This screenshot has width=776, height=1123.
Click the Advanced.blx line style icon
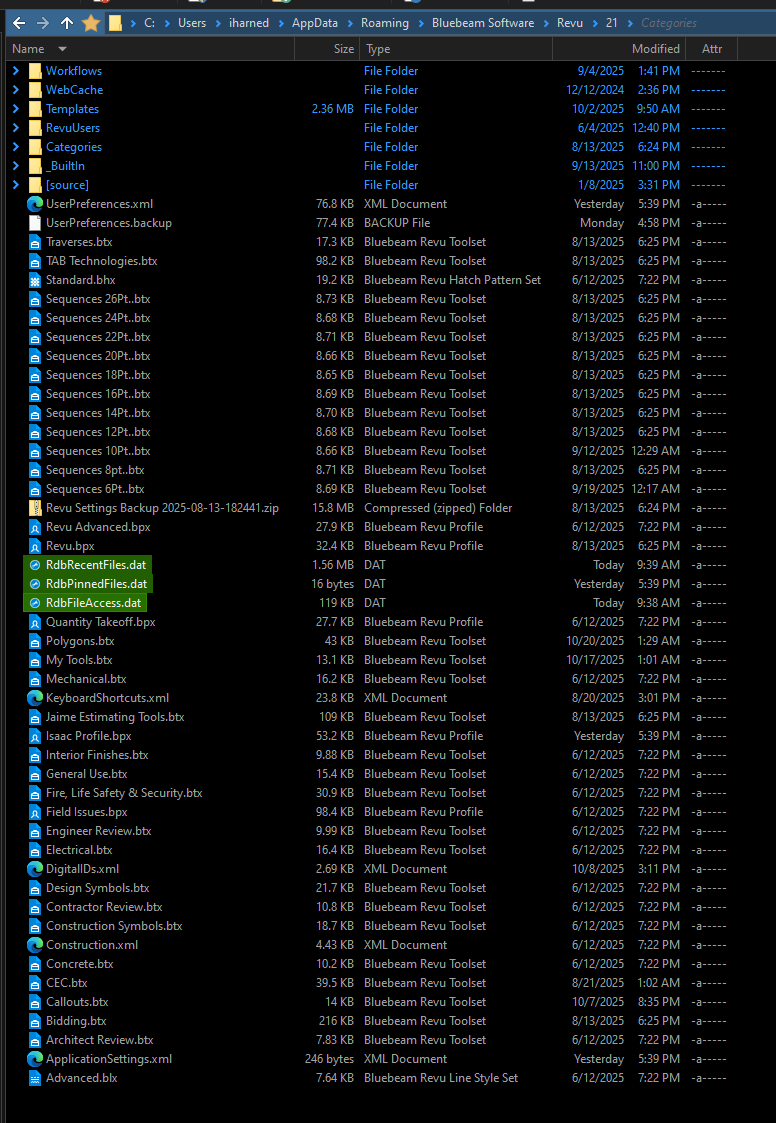tap(34, 1078)
